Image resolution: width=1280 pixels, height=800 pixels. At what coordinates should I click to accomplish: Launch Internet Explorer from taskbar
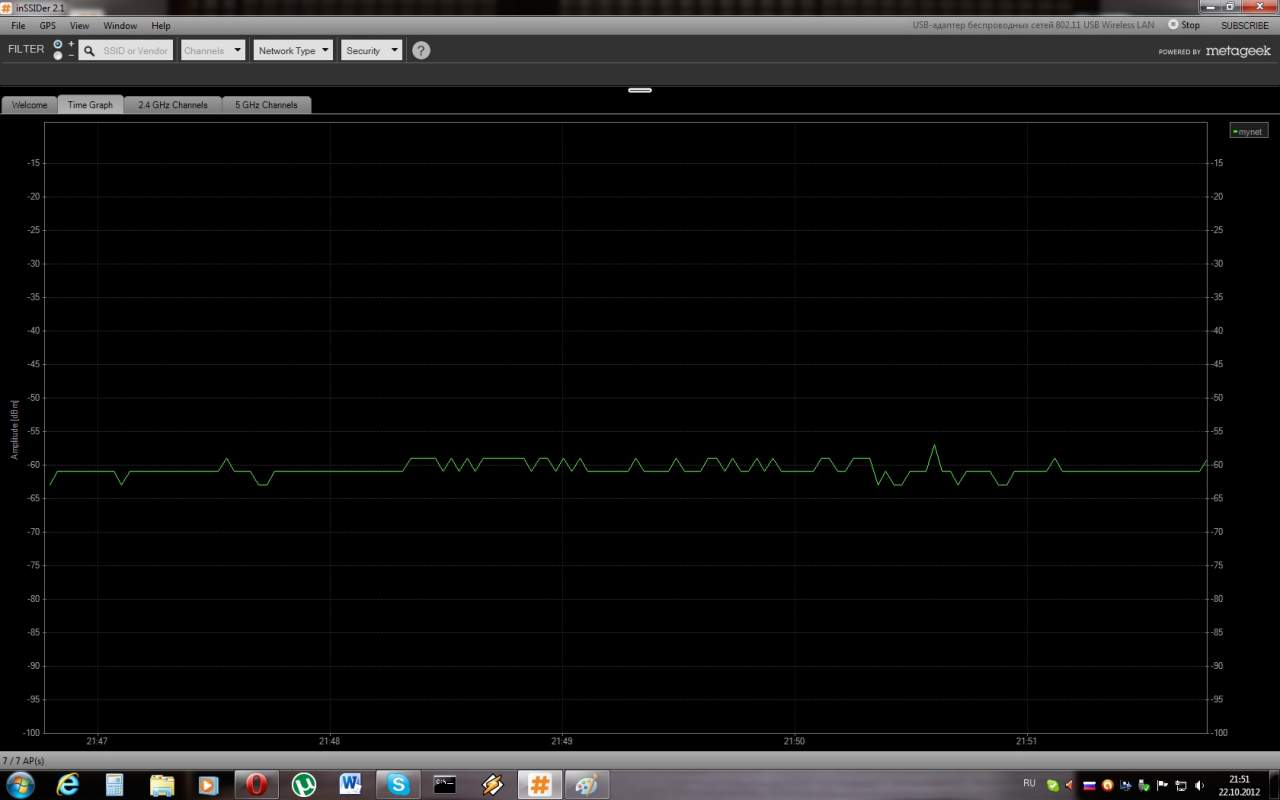tap(68, 784)
